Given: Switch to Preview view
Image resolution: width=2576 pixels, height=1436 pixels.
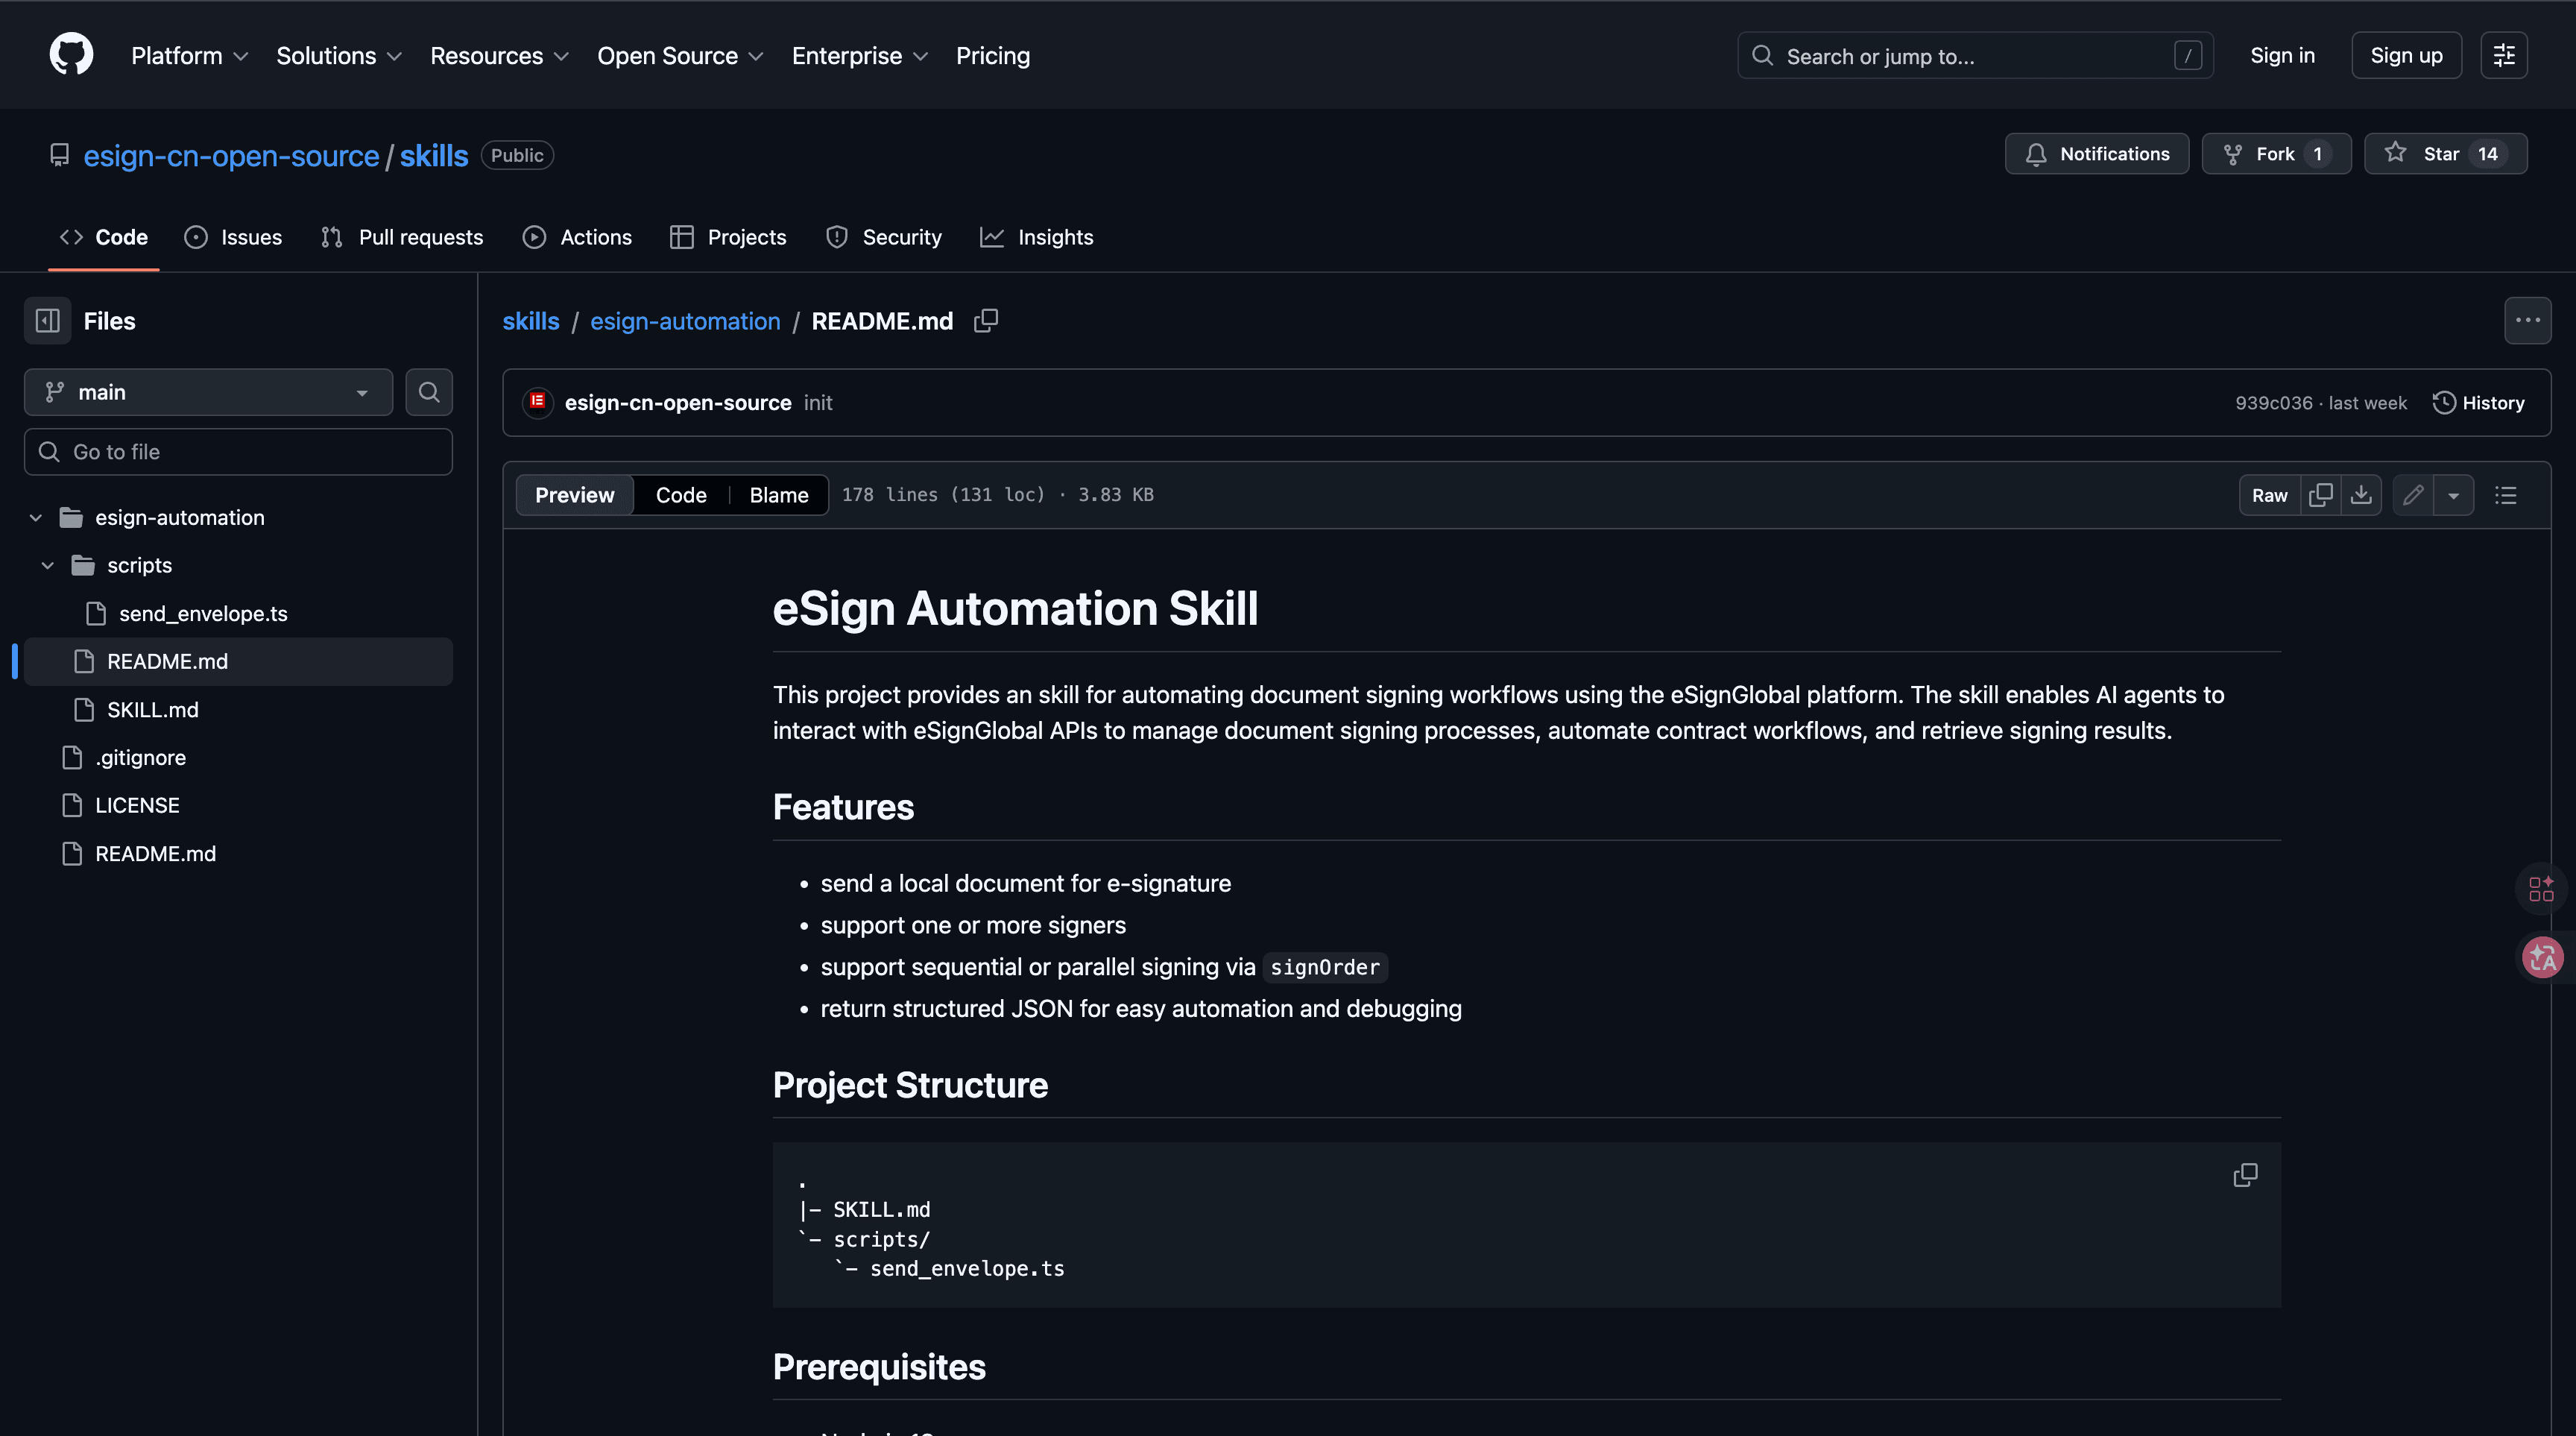Looking at the screenshot, I should [574, 495].
